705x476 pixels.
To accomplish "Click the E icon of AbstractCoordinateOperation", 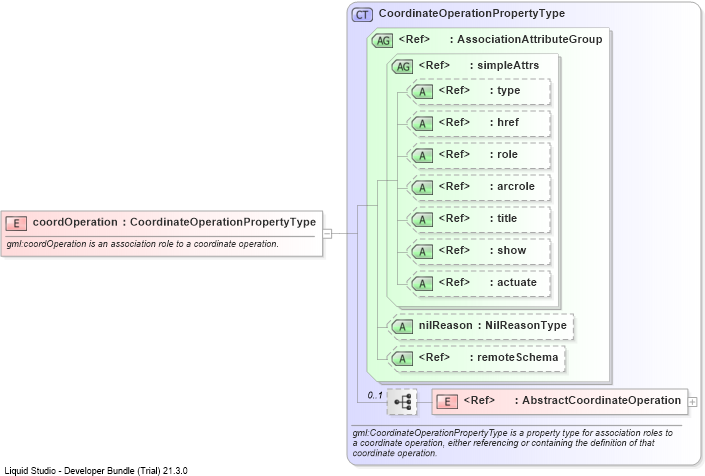I will tap(447, 401).
